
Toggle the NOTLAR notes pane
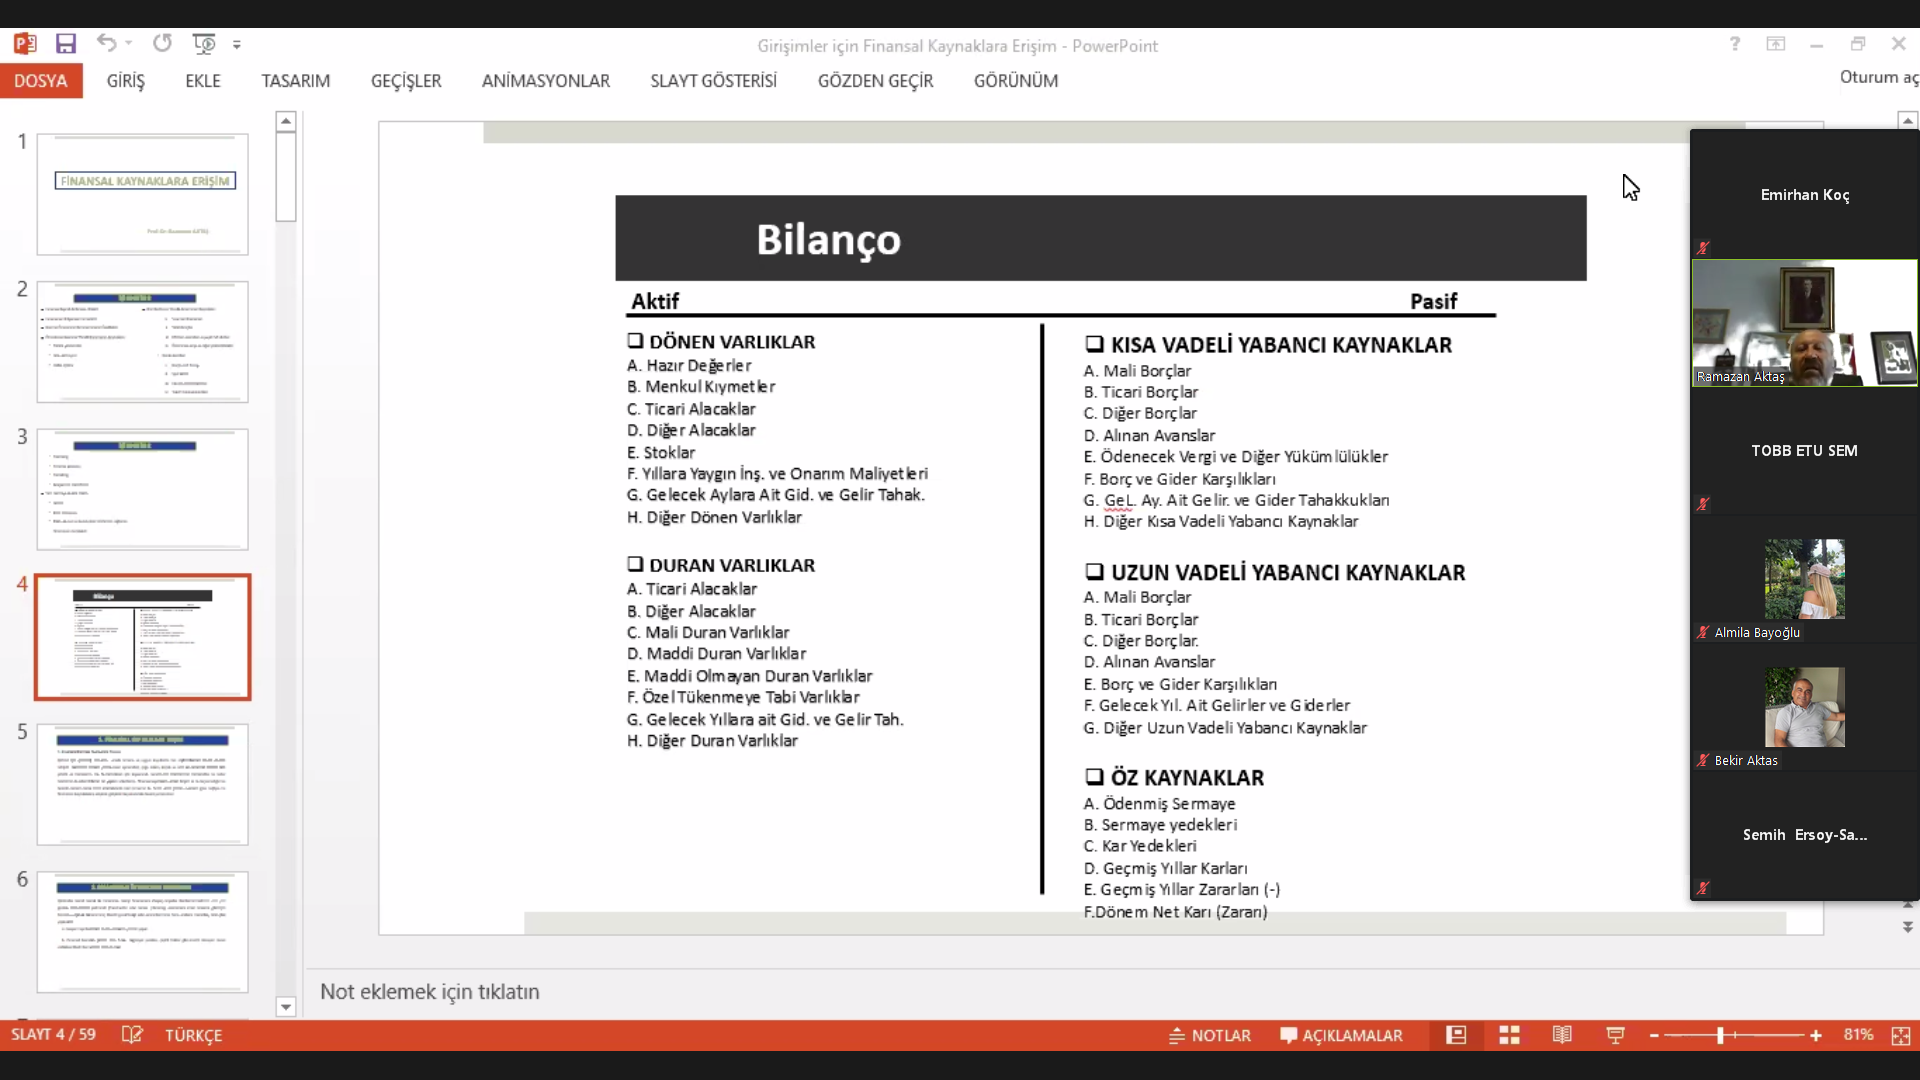1210,1036
